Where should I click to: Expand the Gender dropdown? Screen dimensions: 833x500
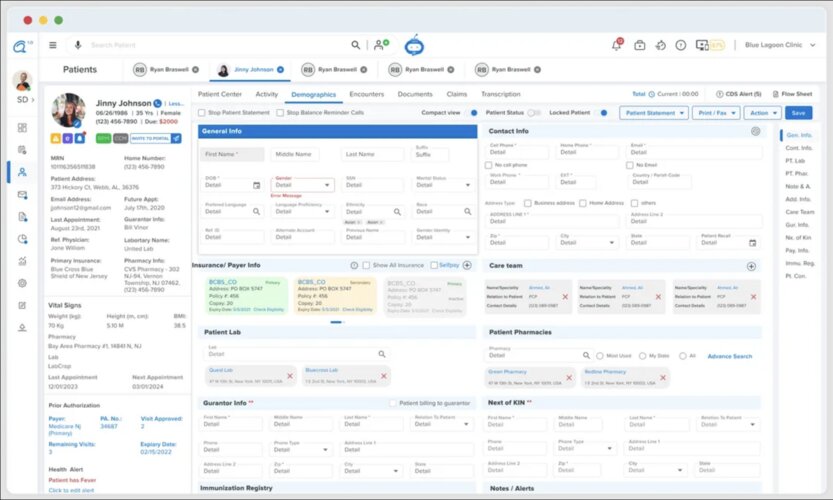pos(328,185)
